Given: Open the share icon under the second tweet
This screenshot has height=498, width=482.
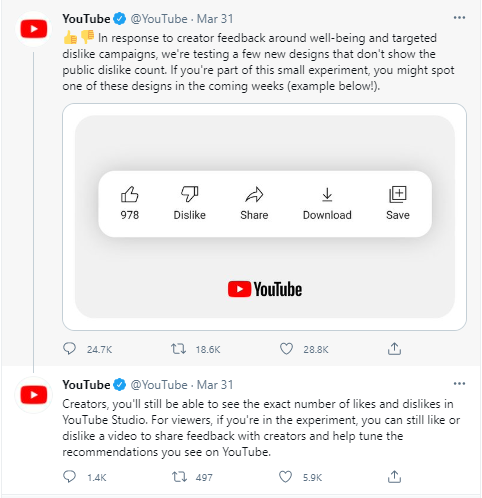Looking at the screenshot, I should pyautogui.click(x=394, y=477).
